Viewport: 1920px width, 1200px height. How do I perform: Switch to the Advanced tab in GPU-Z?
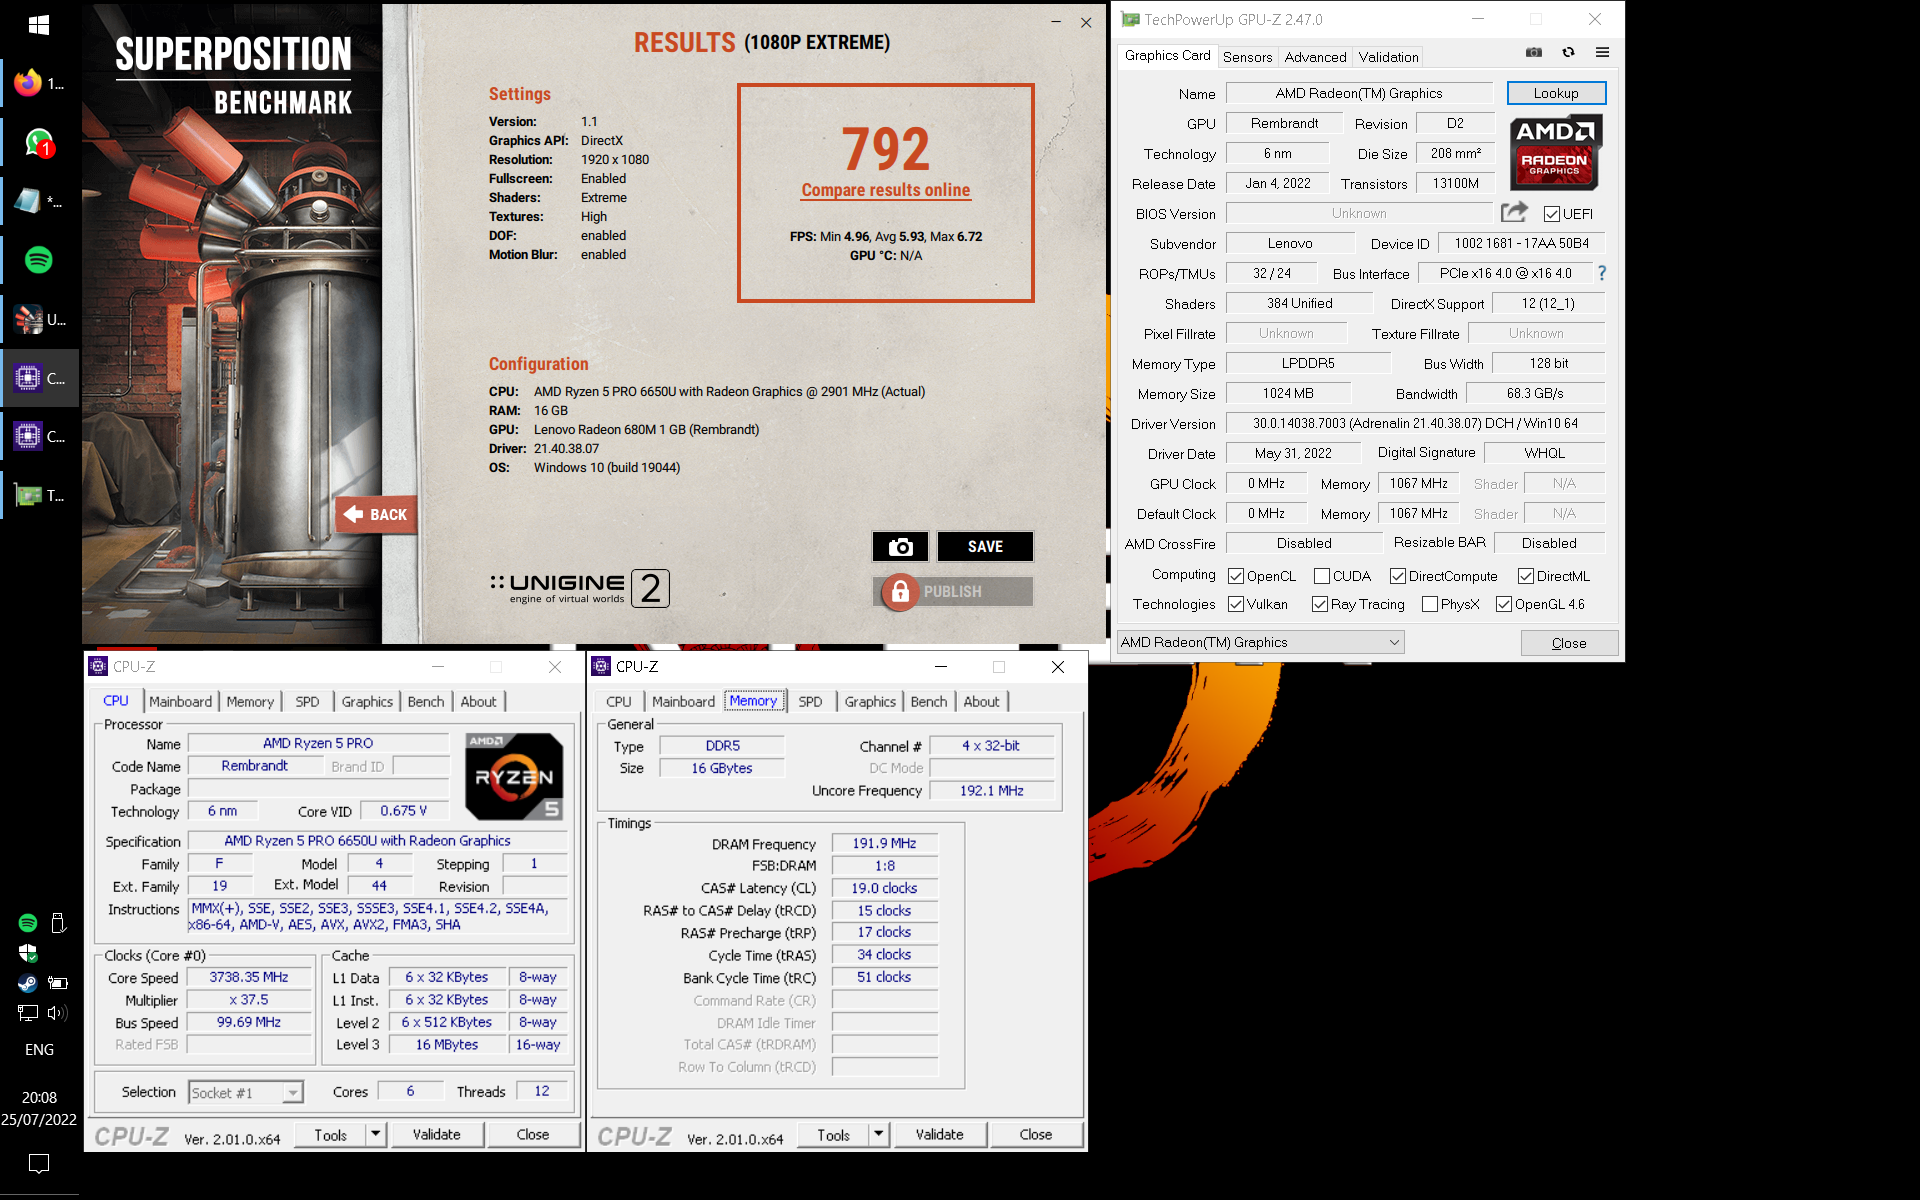1315,57
